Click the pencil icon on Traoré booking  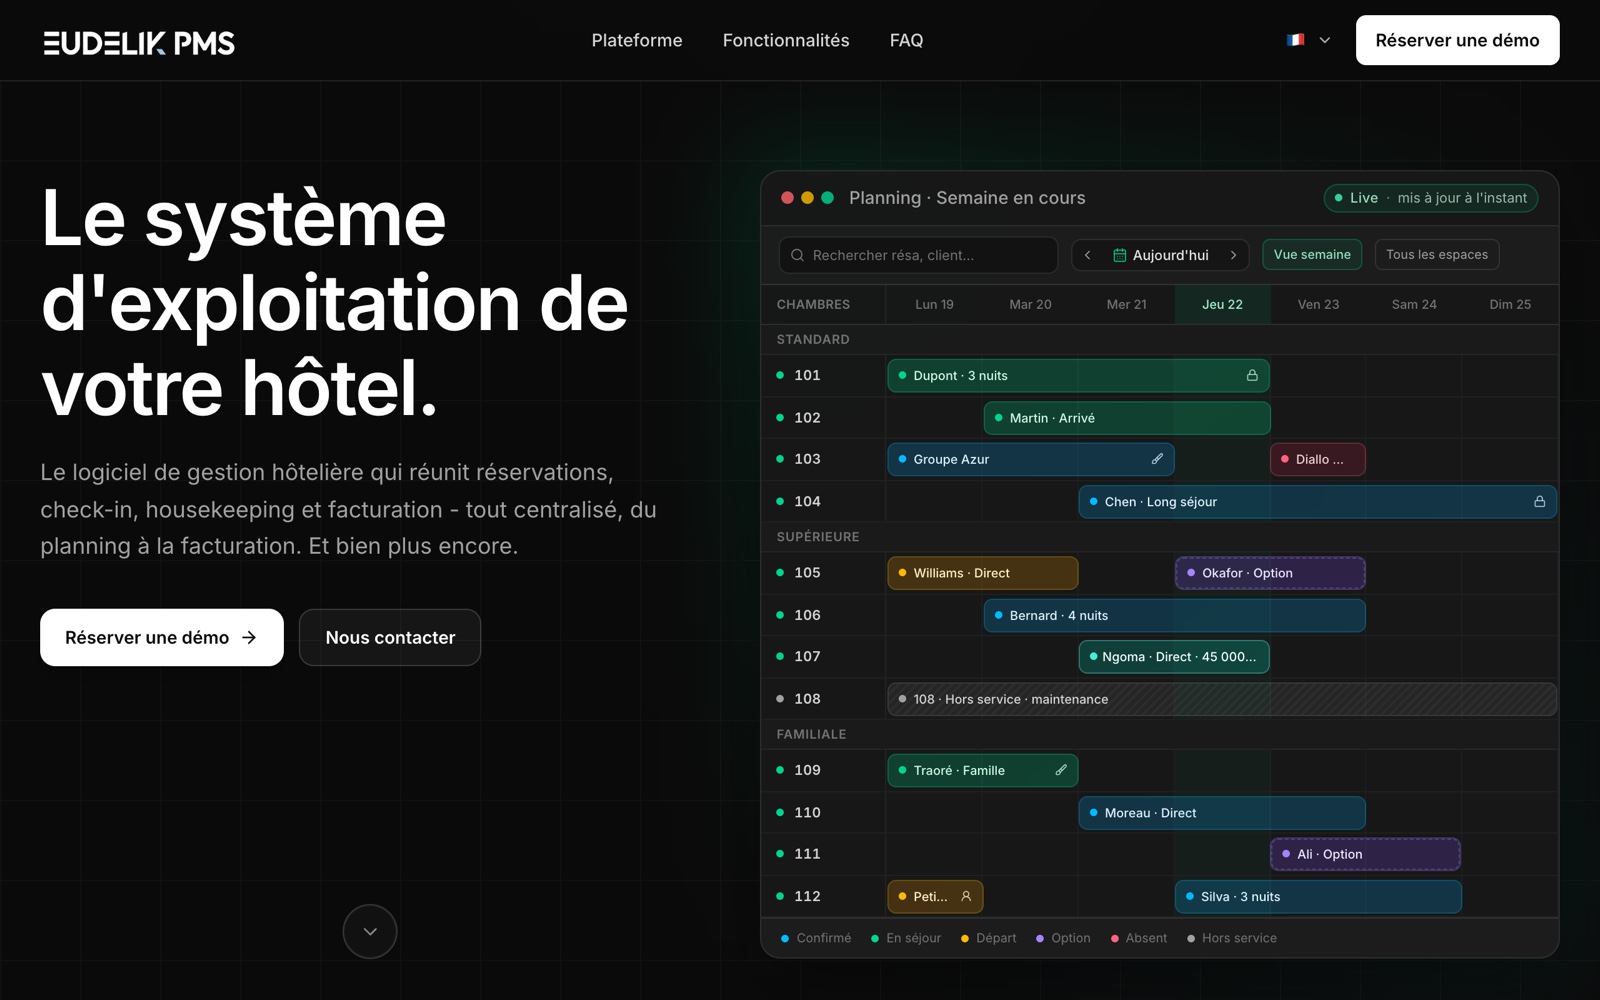coord(1061,770)
